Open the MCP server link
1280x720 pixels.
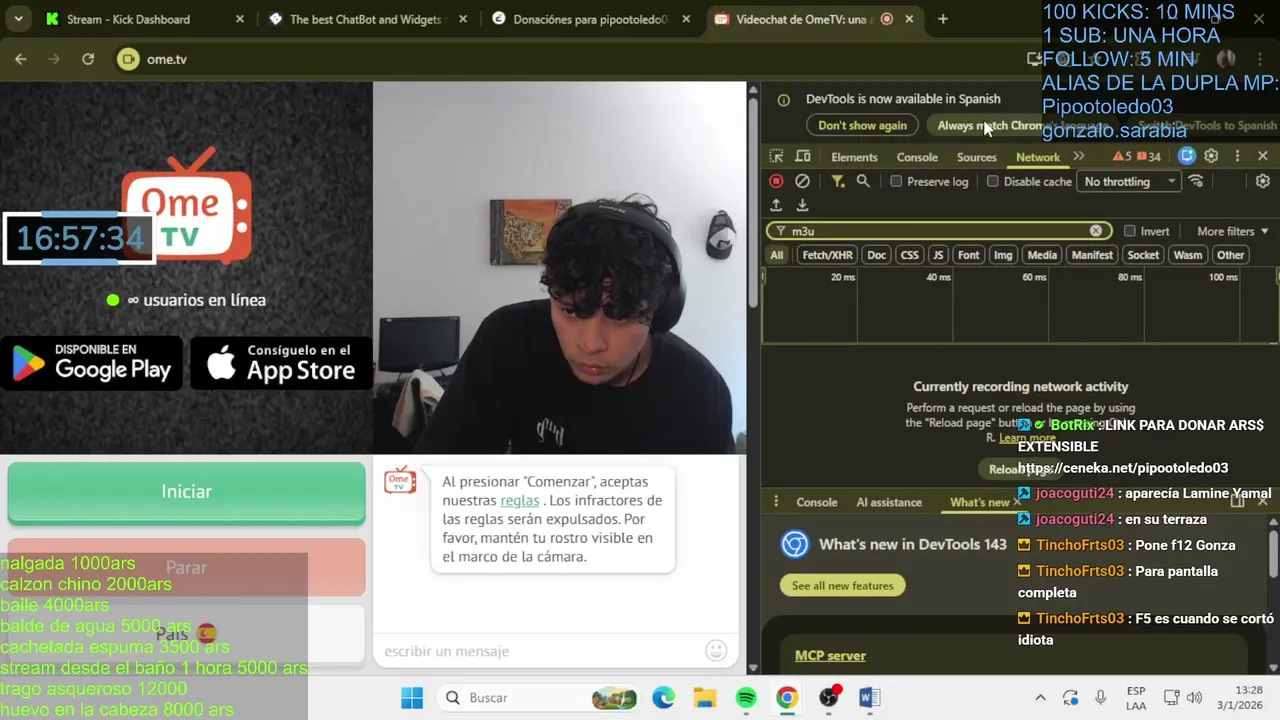(x=830, y=655)
